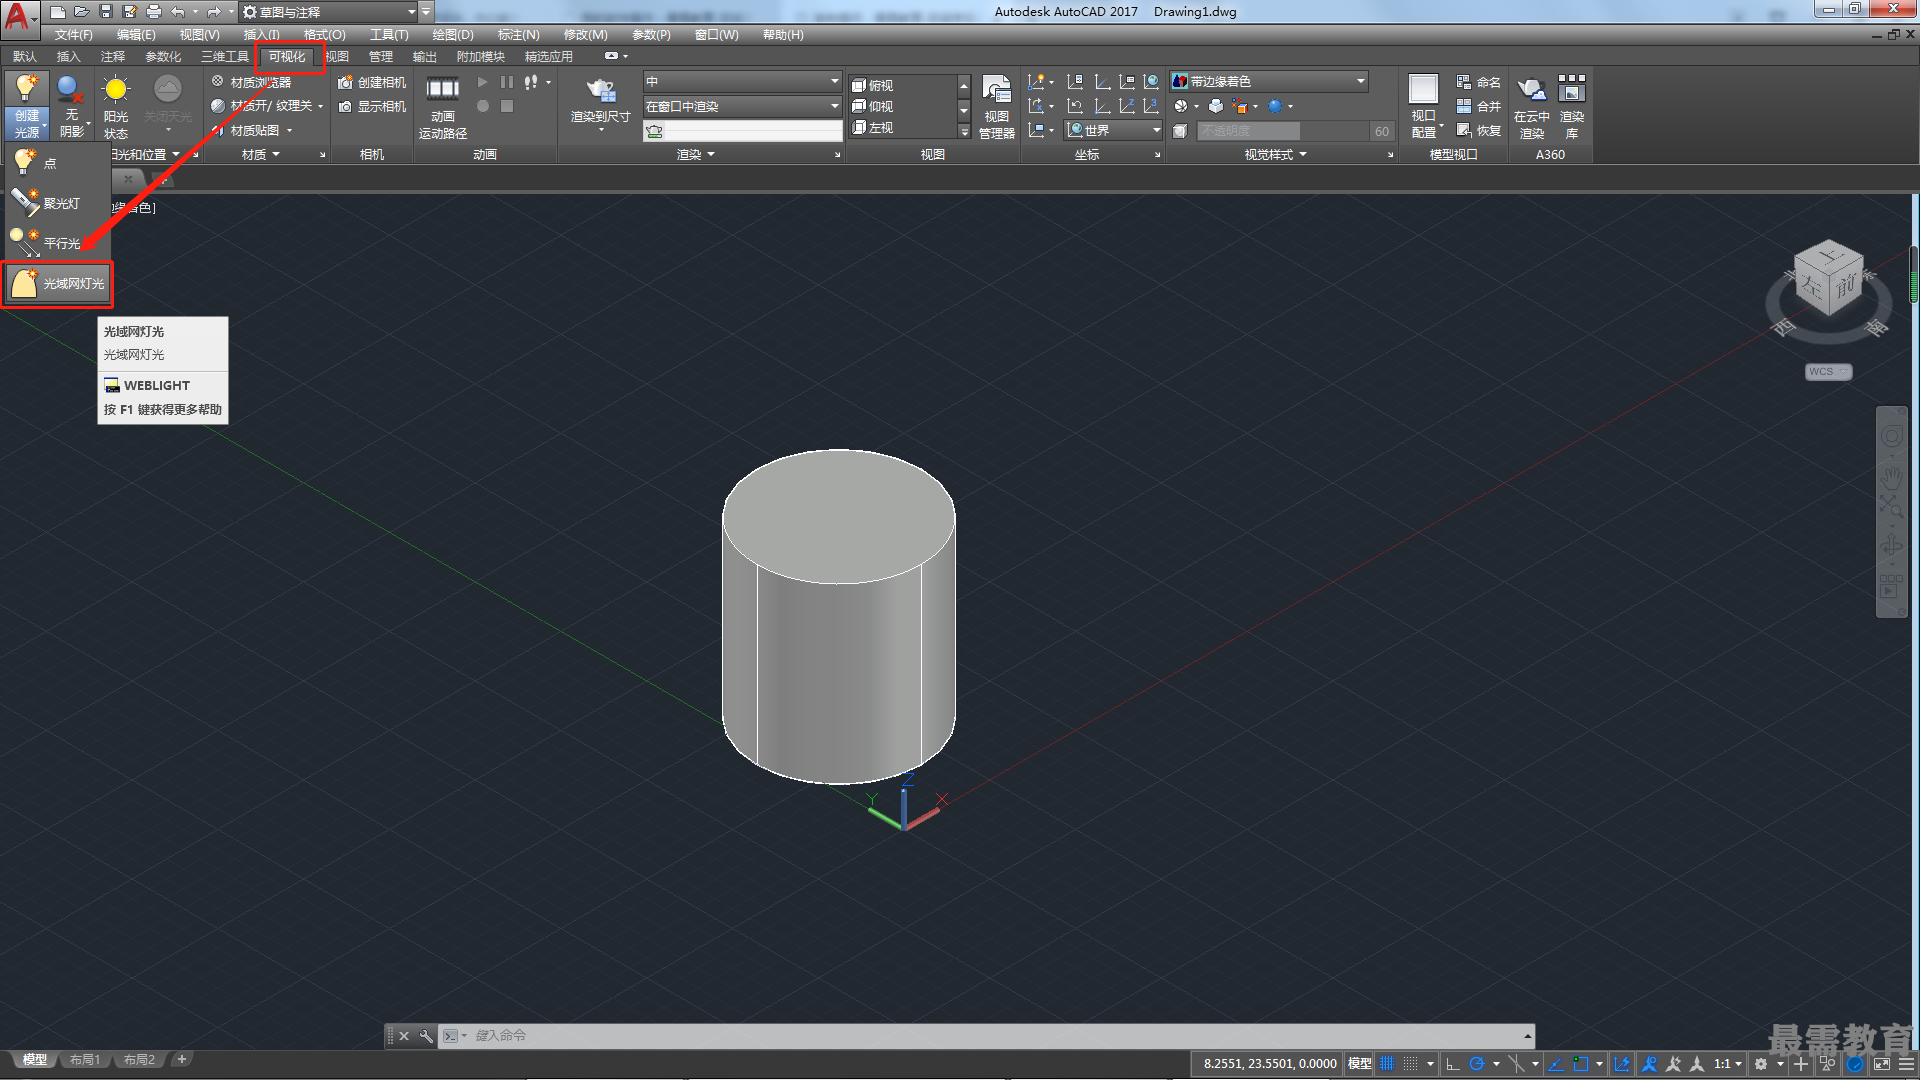
Task: Click the customization hamburger icon in status bar
Action: (x=1906, y=1064)
